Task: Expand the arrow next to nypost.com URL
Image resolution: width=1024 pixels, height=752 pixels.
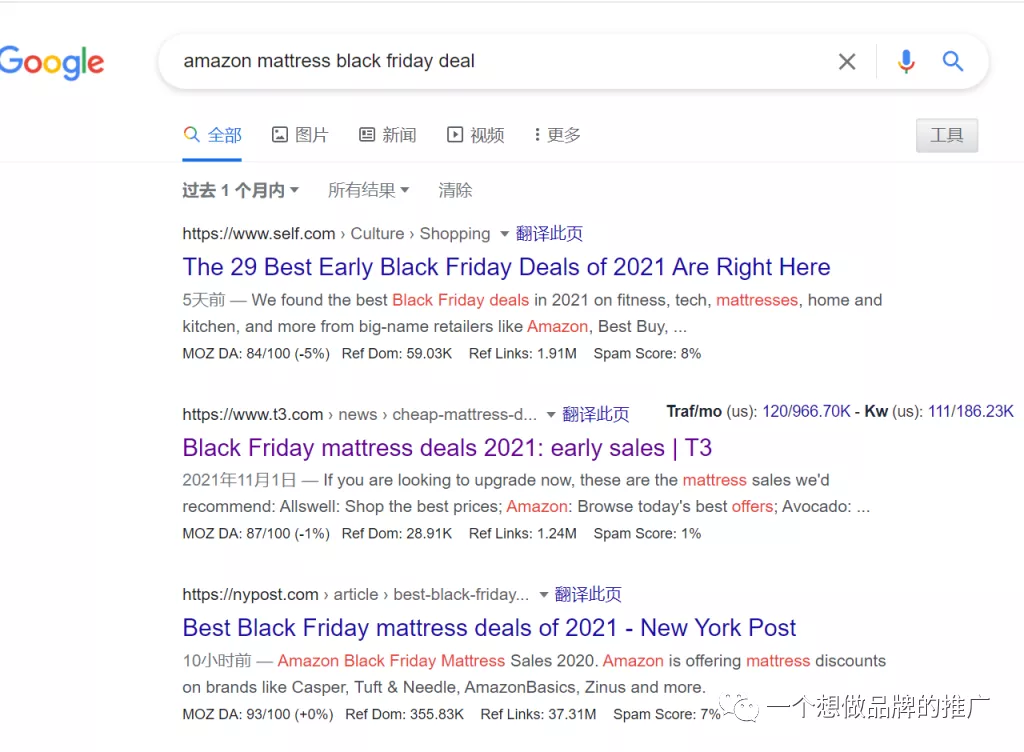Action: pyautogui.click(x=543, y=595)
